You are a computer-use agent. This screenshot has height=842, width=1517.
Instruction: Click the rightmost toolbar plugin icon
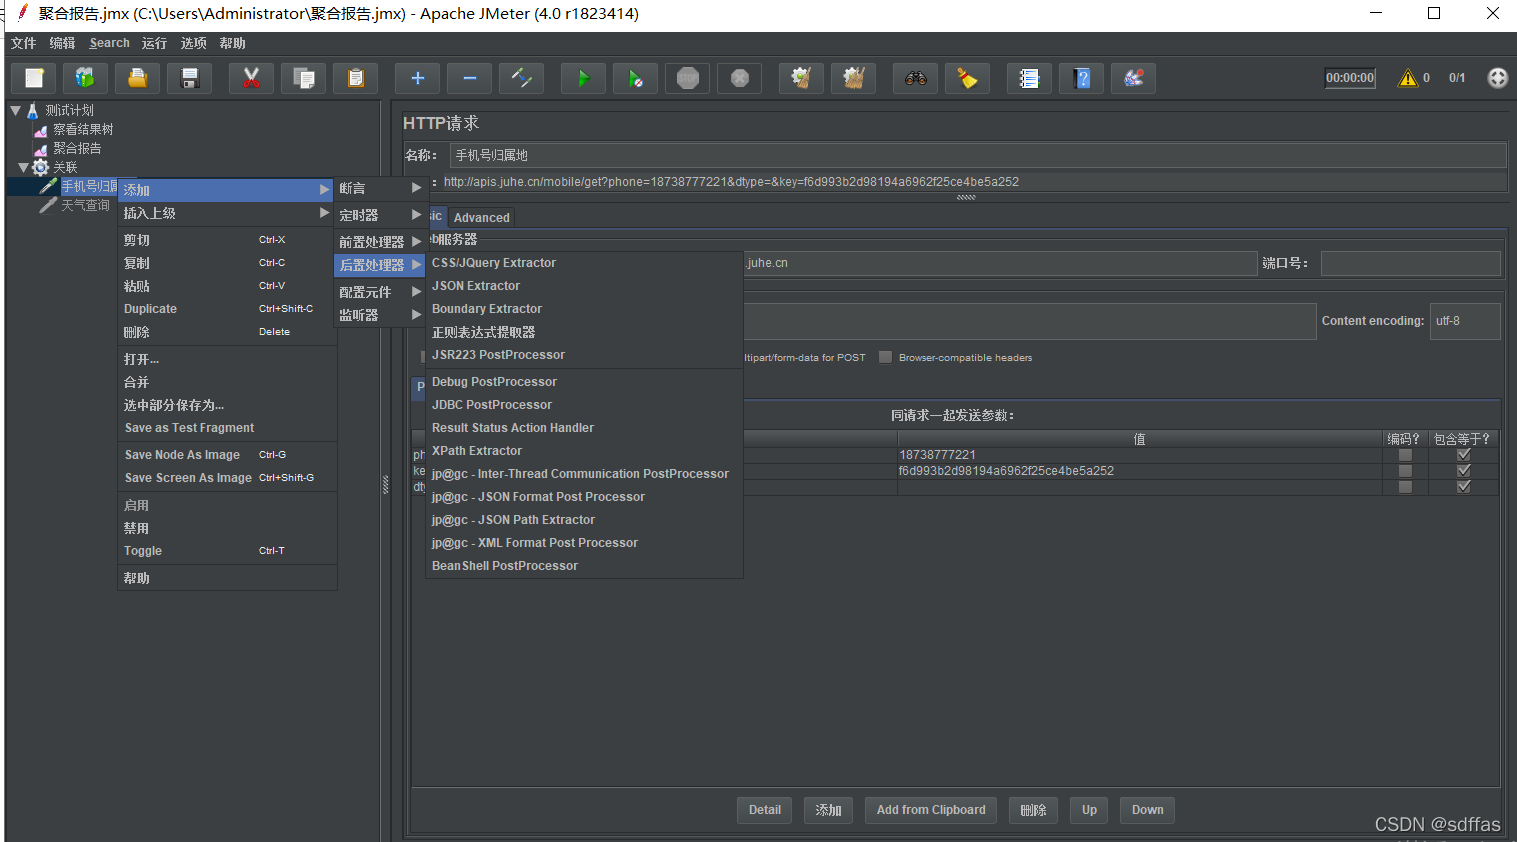(x=1134, y=78)
